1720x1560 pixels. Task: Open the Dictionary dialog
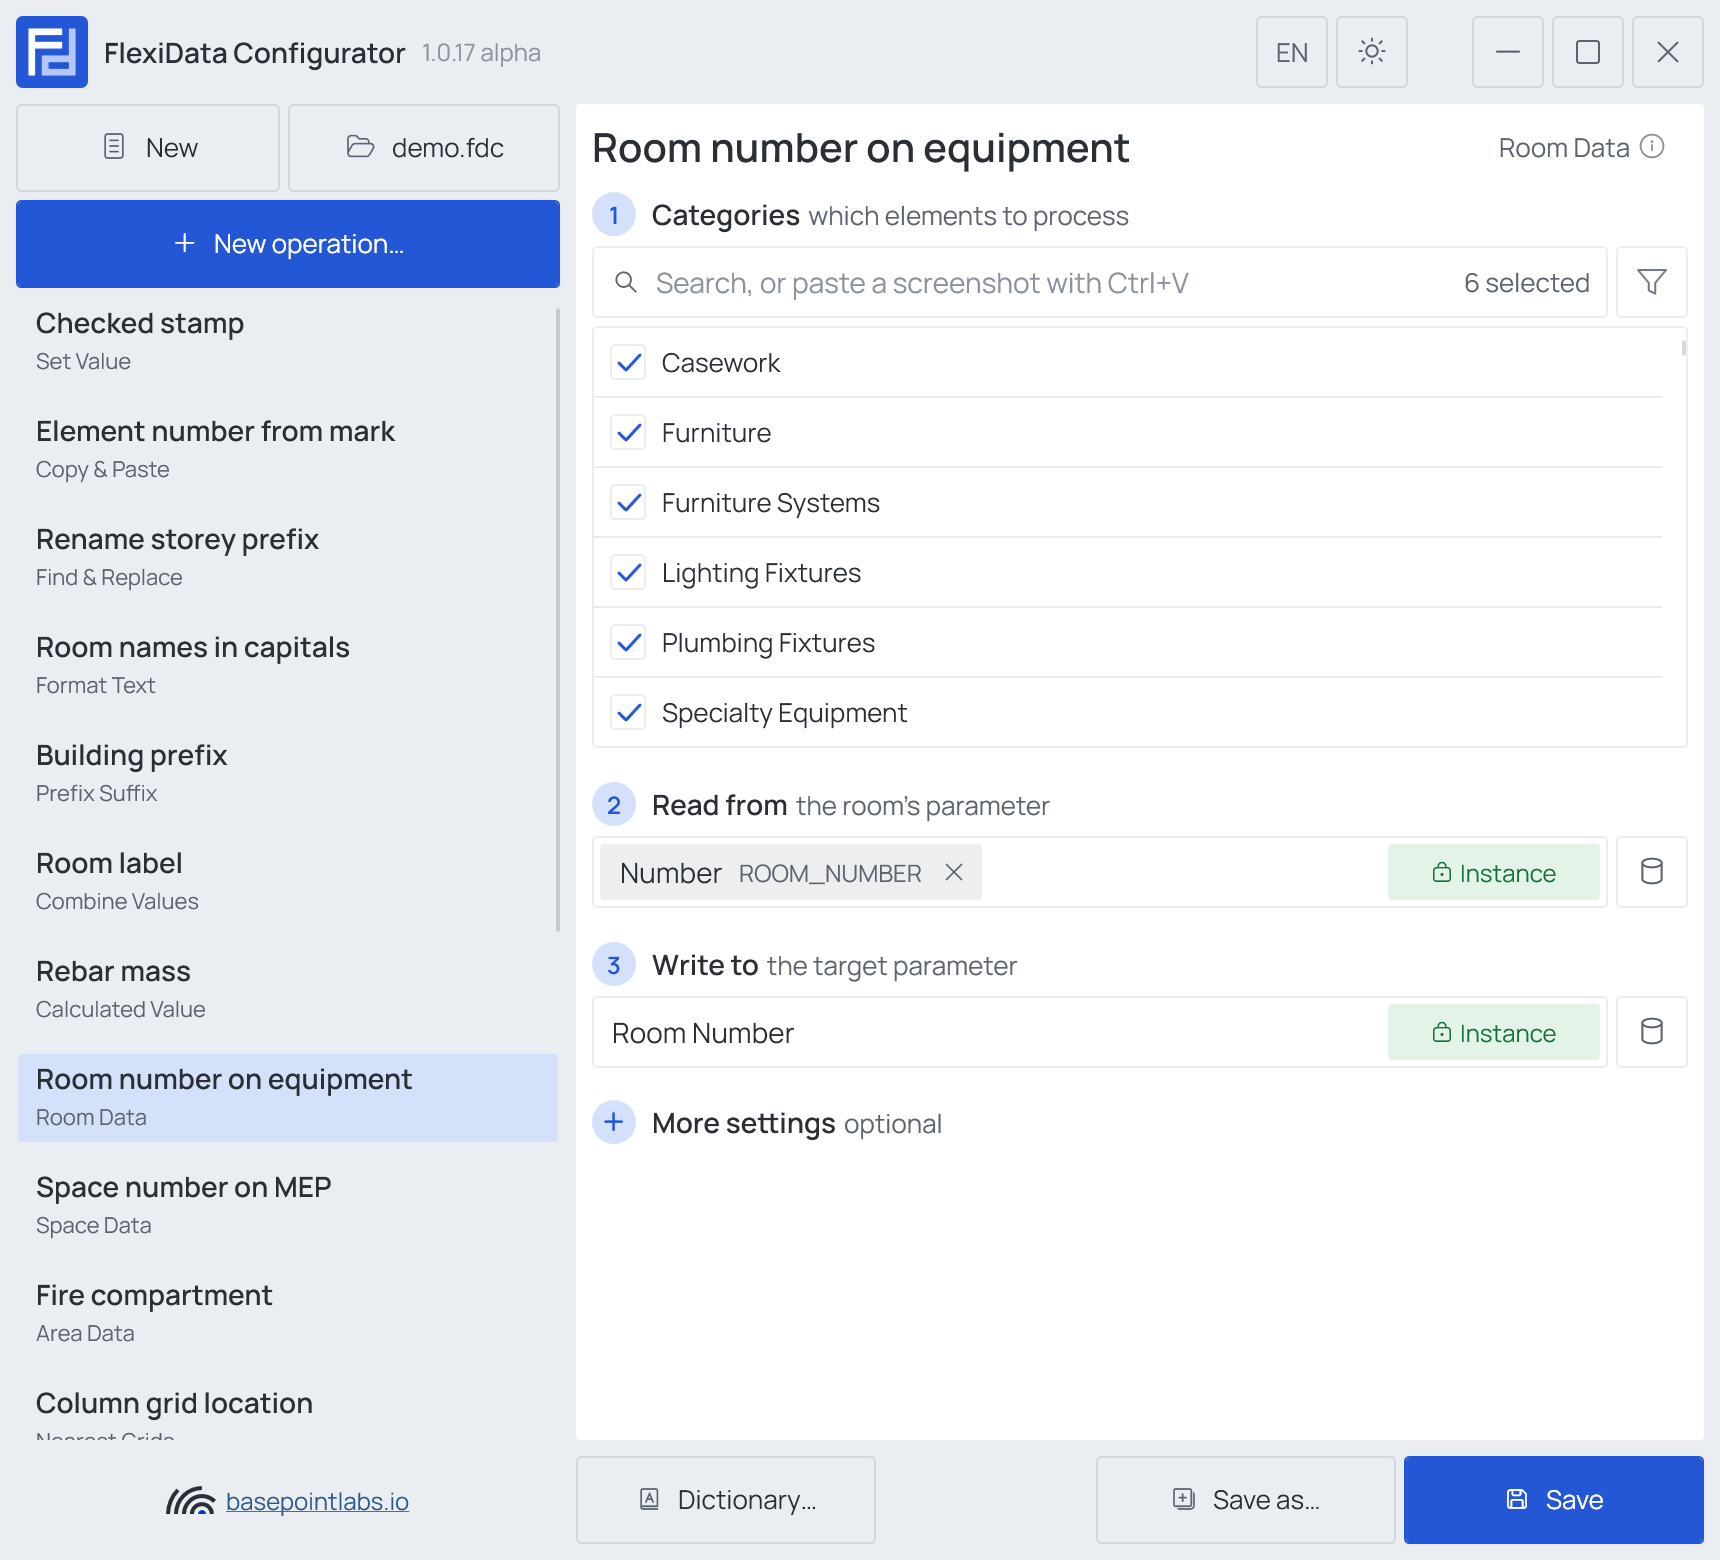coord(726,1500)
